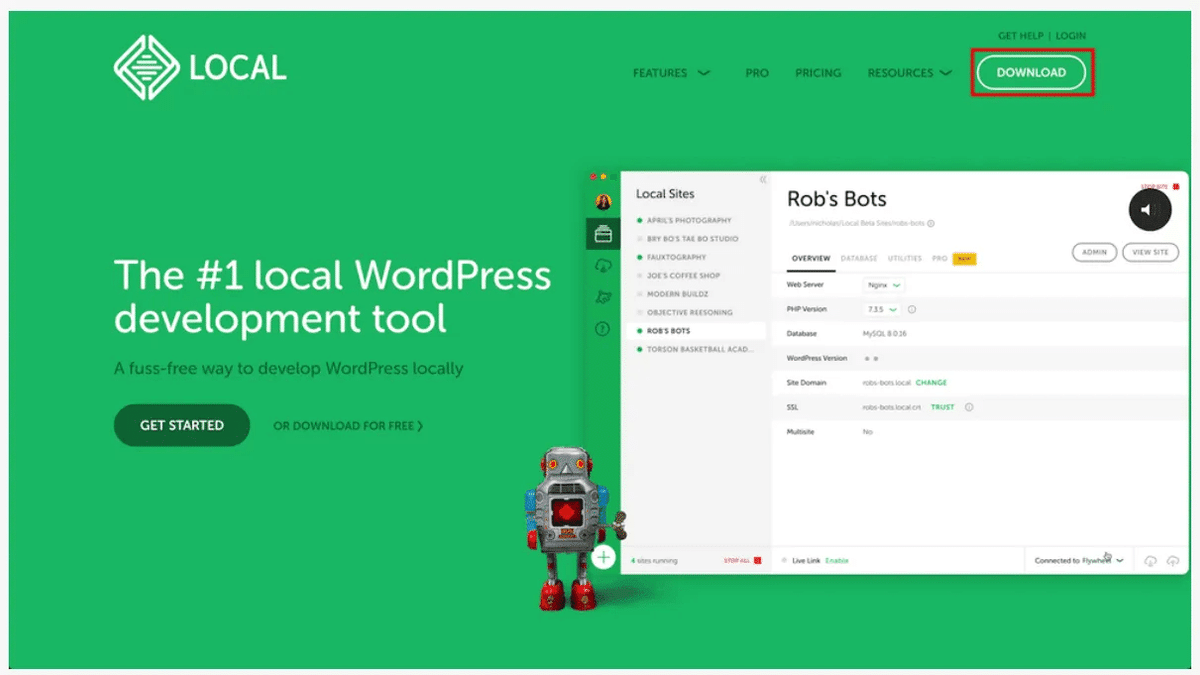The width and height of the screenshot is (1200, 675).
Task: Click the Login link
Action: (1071, 36)
